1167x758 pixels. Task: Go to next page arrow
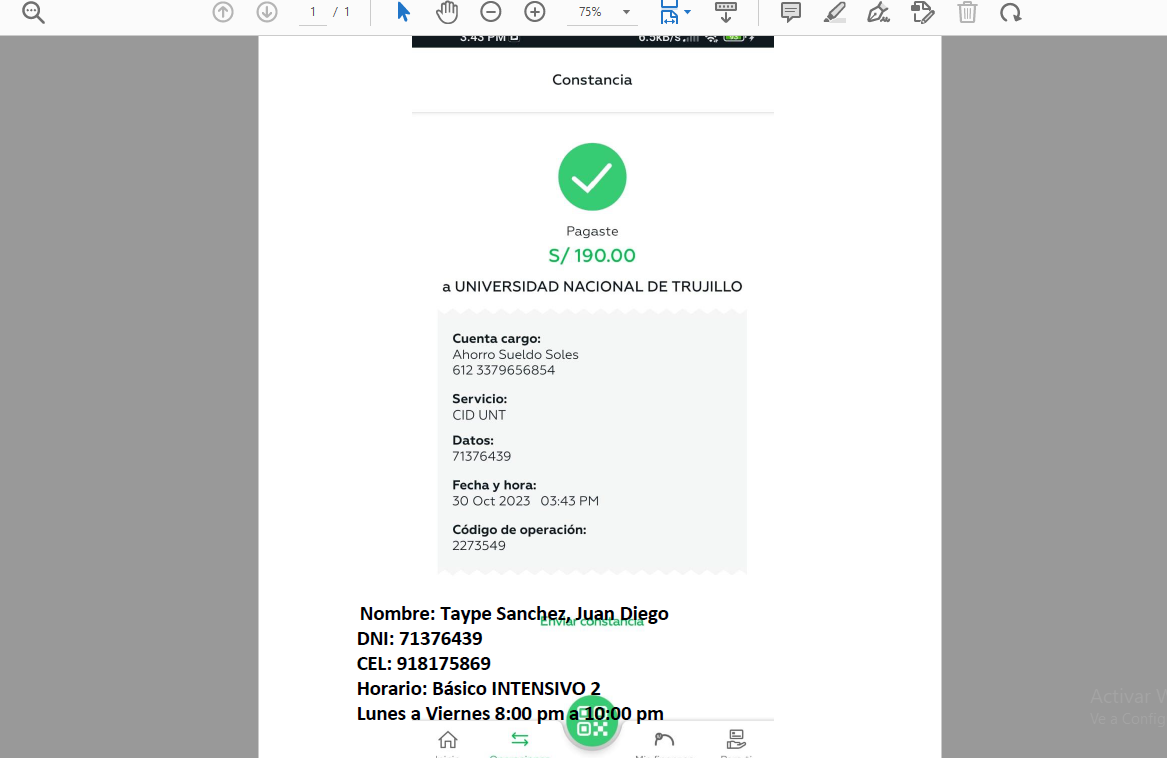tap(267, 12)
